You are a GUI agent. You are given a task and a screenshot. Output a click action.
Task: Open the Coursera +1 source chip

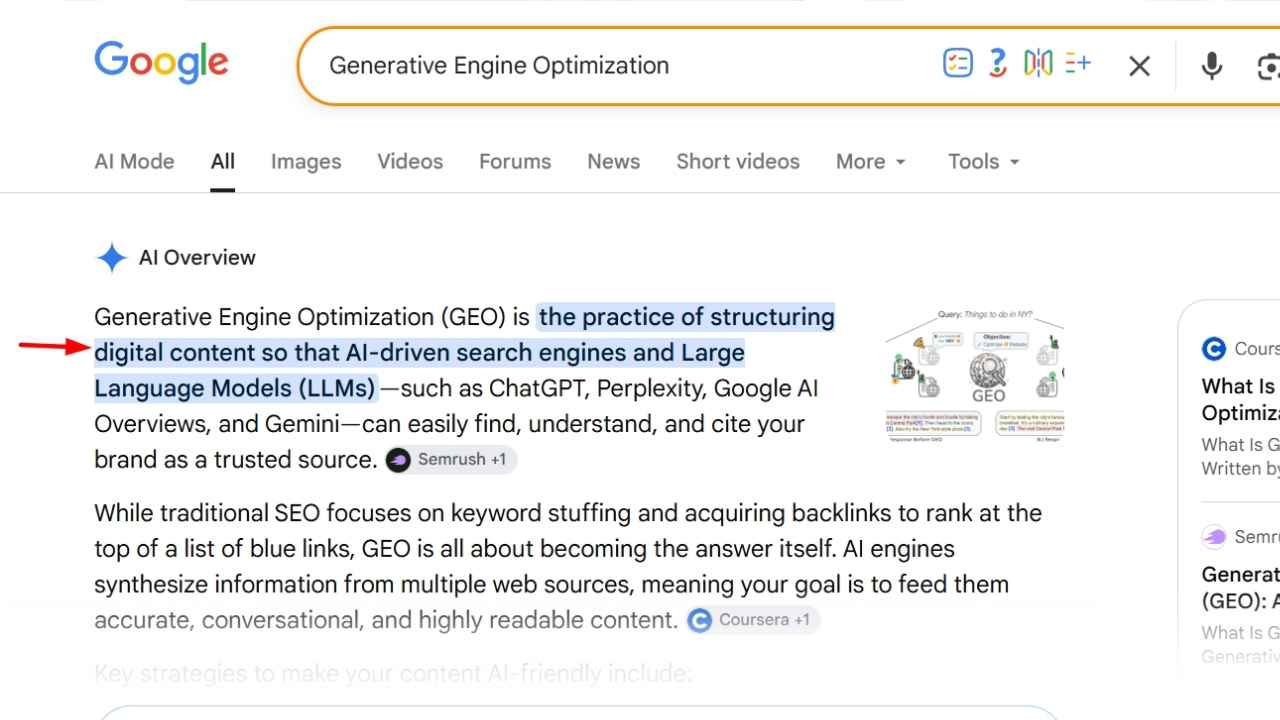pos(753,620)
